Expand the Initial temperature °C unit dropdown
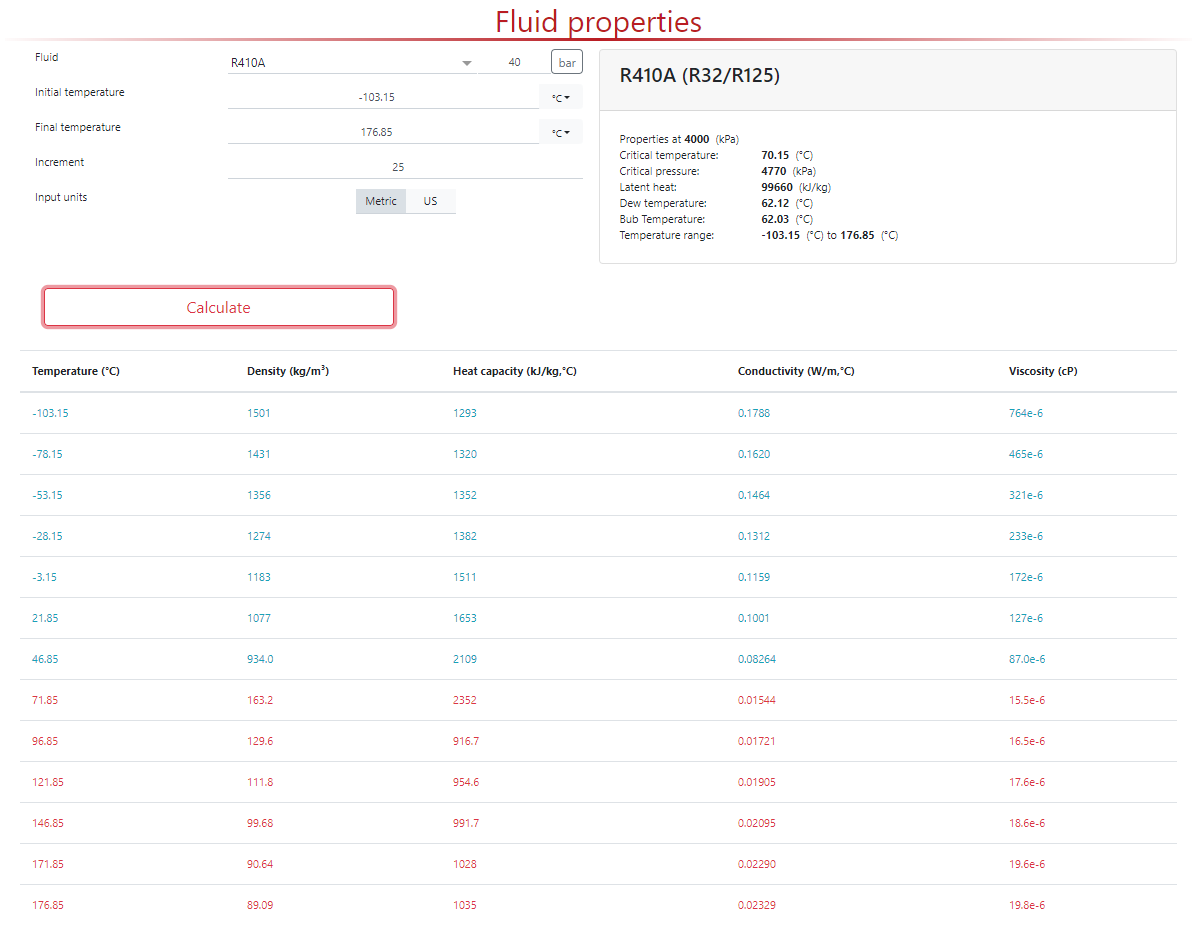Image resolution: width=1195 pixels, height=932 pixels. (x=560, y=98)
